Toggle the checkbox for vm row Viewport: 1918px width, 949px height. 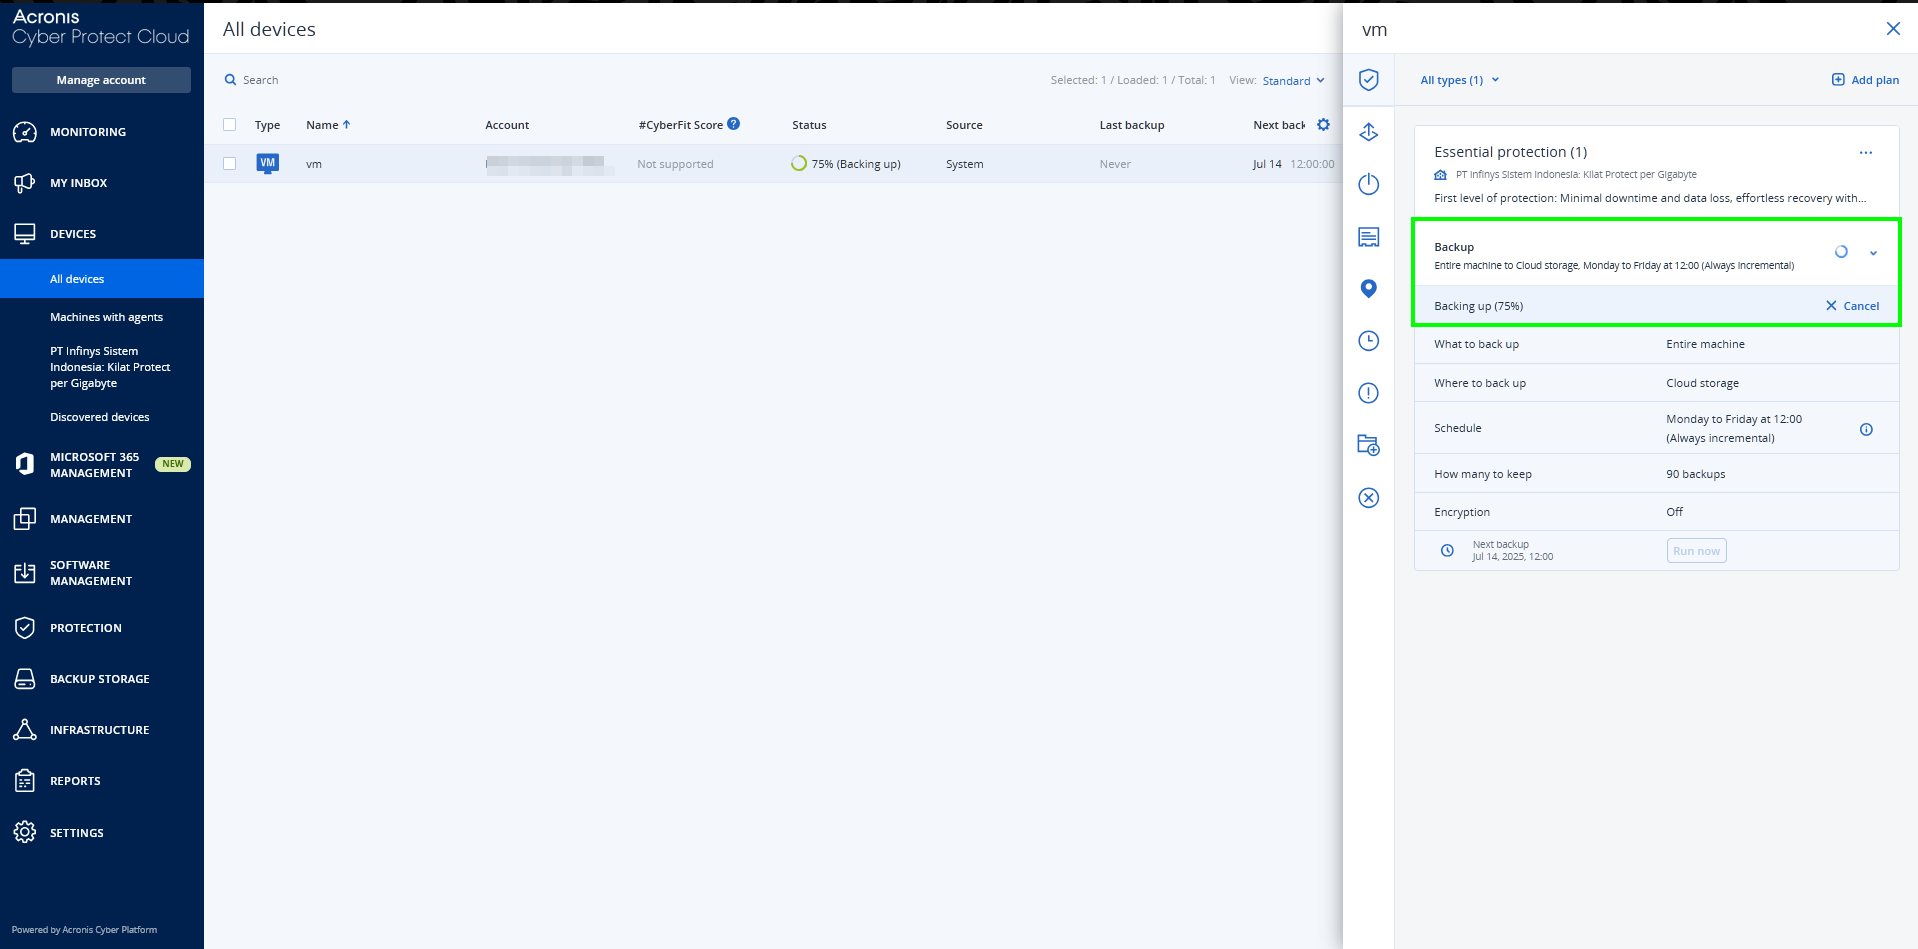point(230,164)
